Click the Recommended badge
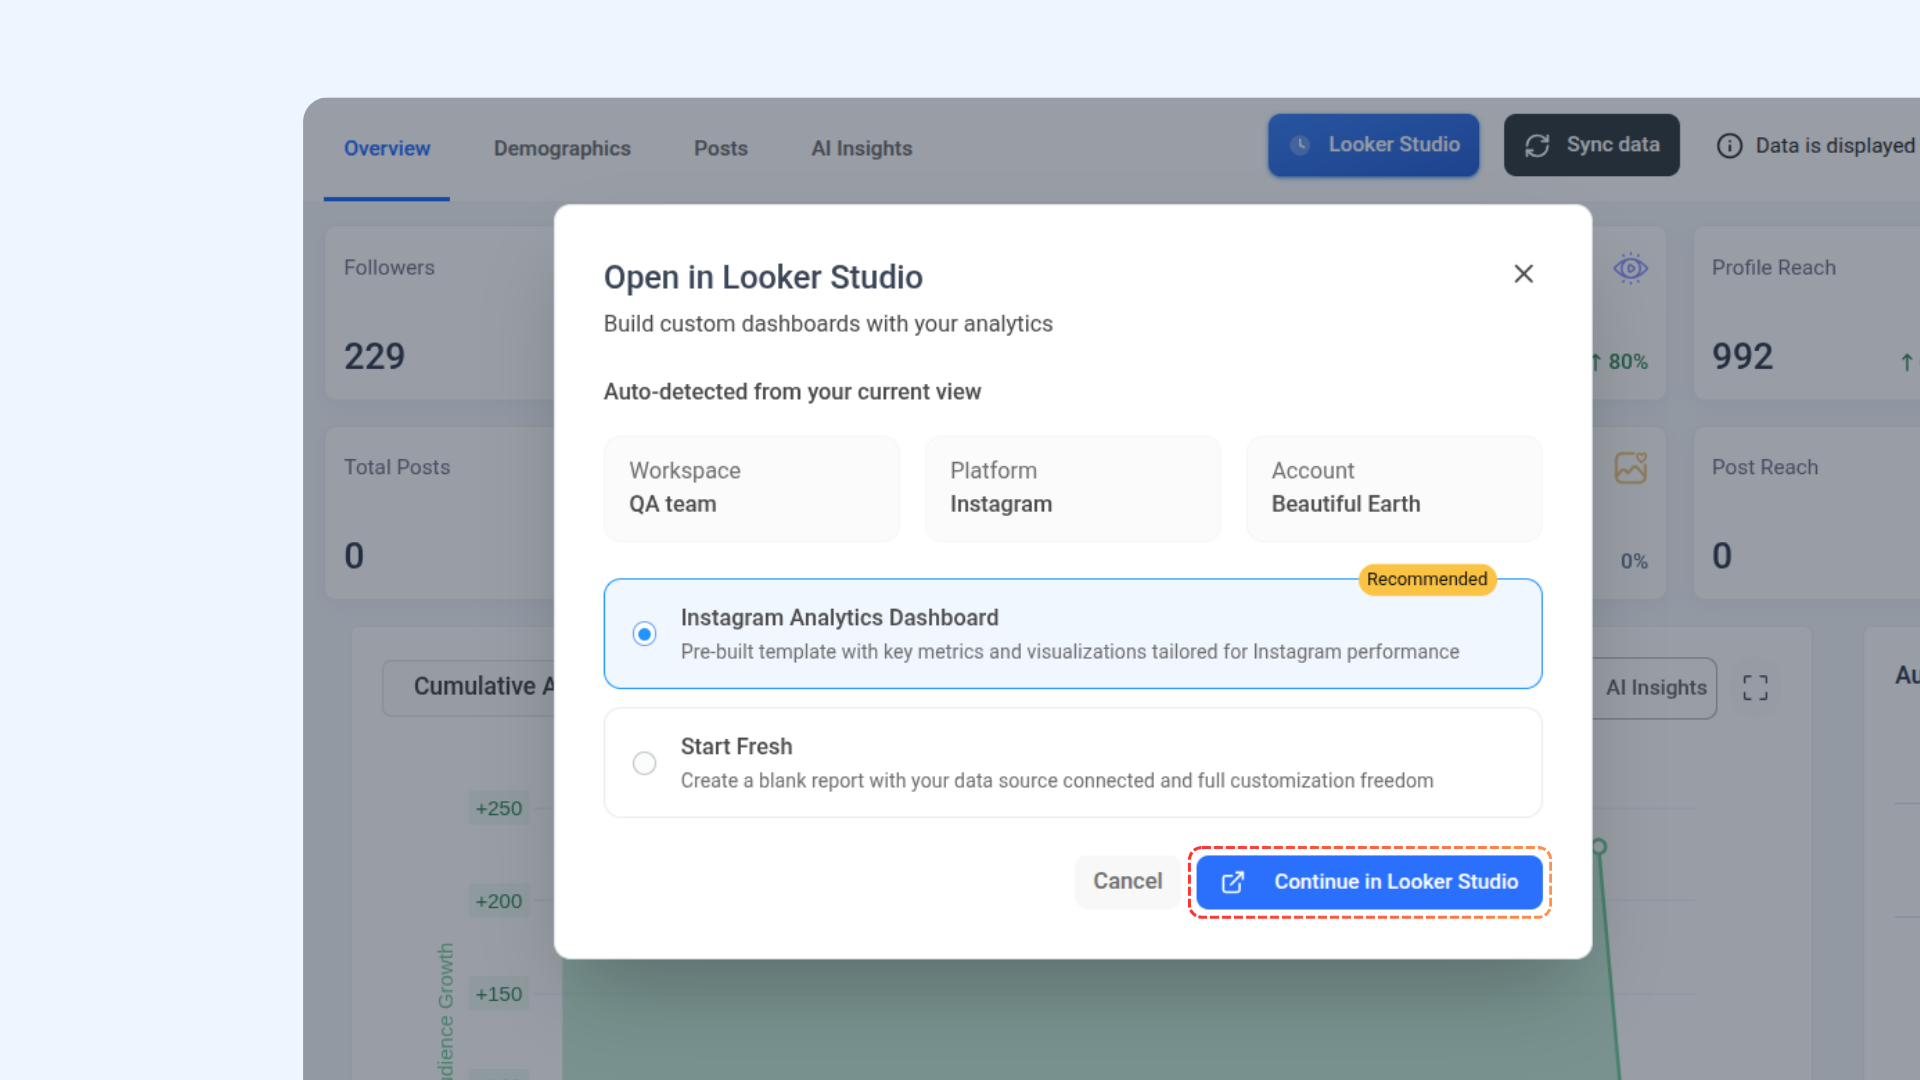 point(1427,579)
